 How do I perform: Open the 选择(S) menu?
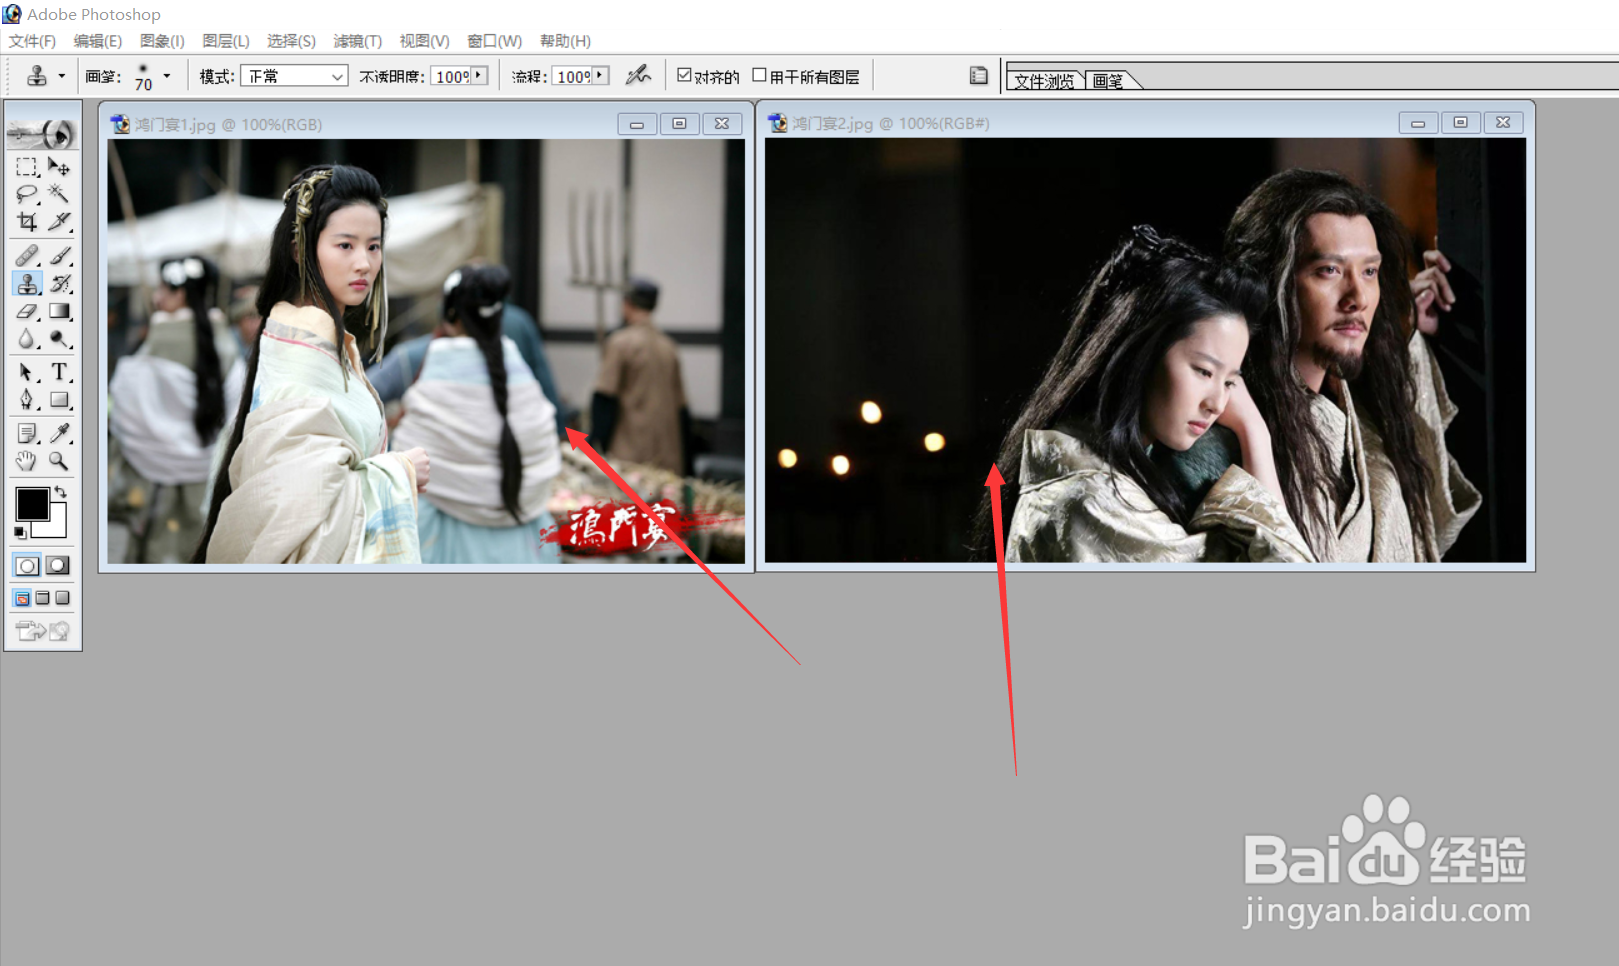coord(291,41)
